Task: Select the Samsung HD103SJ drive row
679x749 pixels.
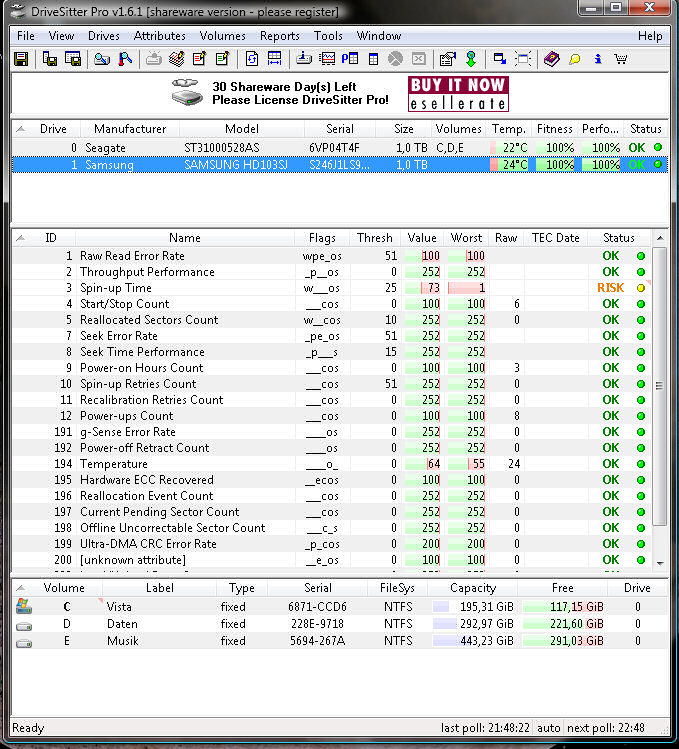Action: pyautogui.click(x=339, y=165)
